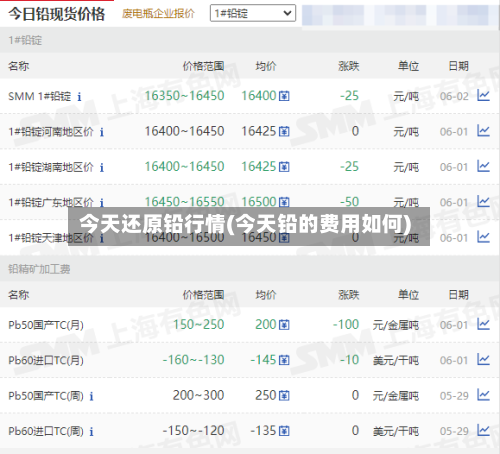Click yuan icon beside 250 average price
Screen dimensions: 500x454
pos(284,396)
